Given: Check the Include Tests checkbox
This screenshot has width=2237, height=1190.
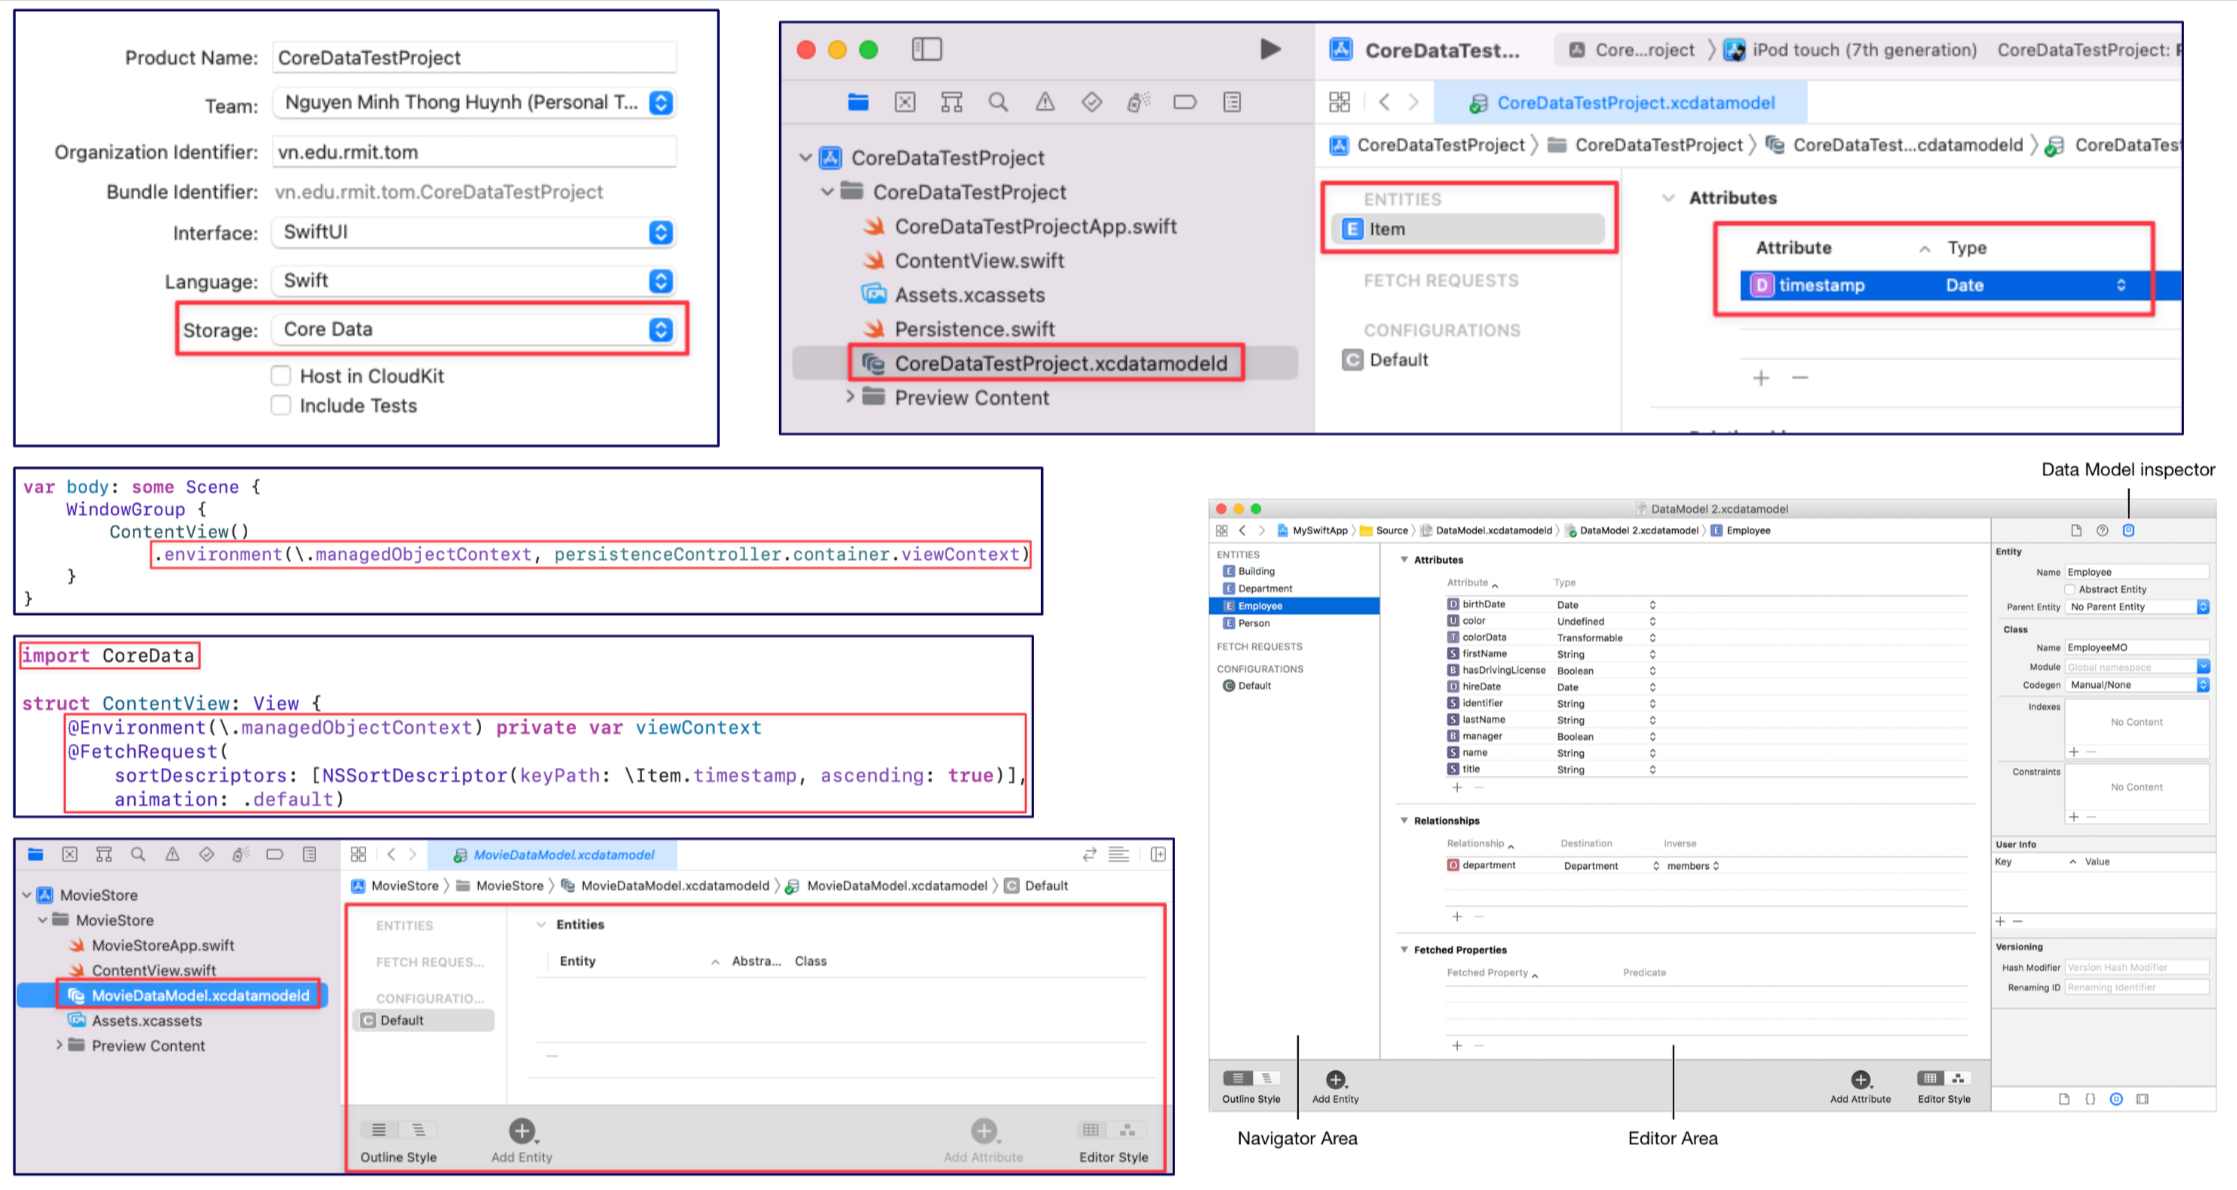Looking at the screenshot, I should pyautogui.click(x=281, y=405).
